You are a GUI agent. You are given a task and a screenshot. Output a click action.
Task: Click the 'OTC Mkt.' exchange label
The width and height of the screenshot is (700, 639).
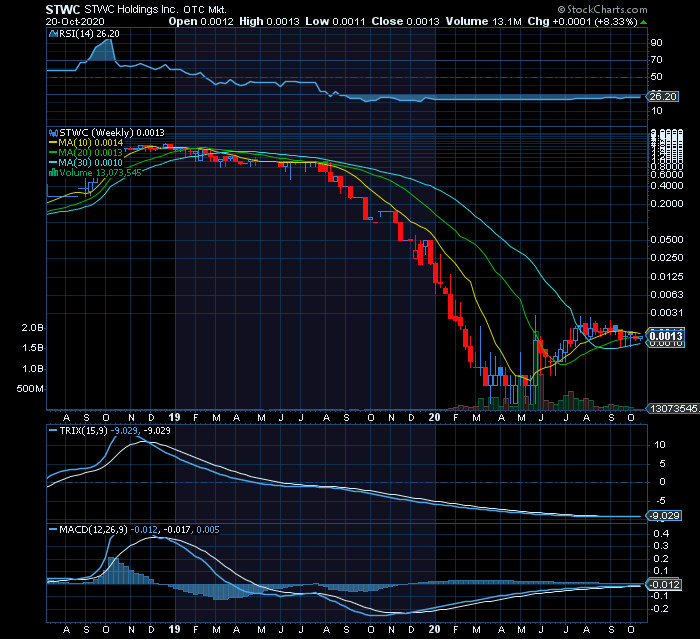(x=205, y=9)
